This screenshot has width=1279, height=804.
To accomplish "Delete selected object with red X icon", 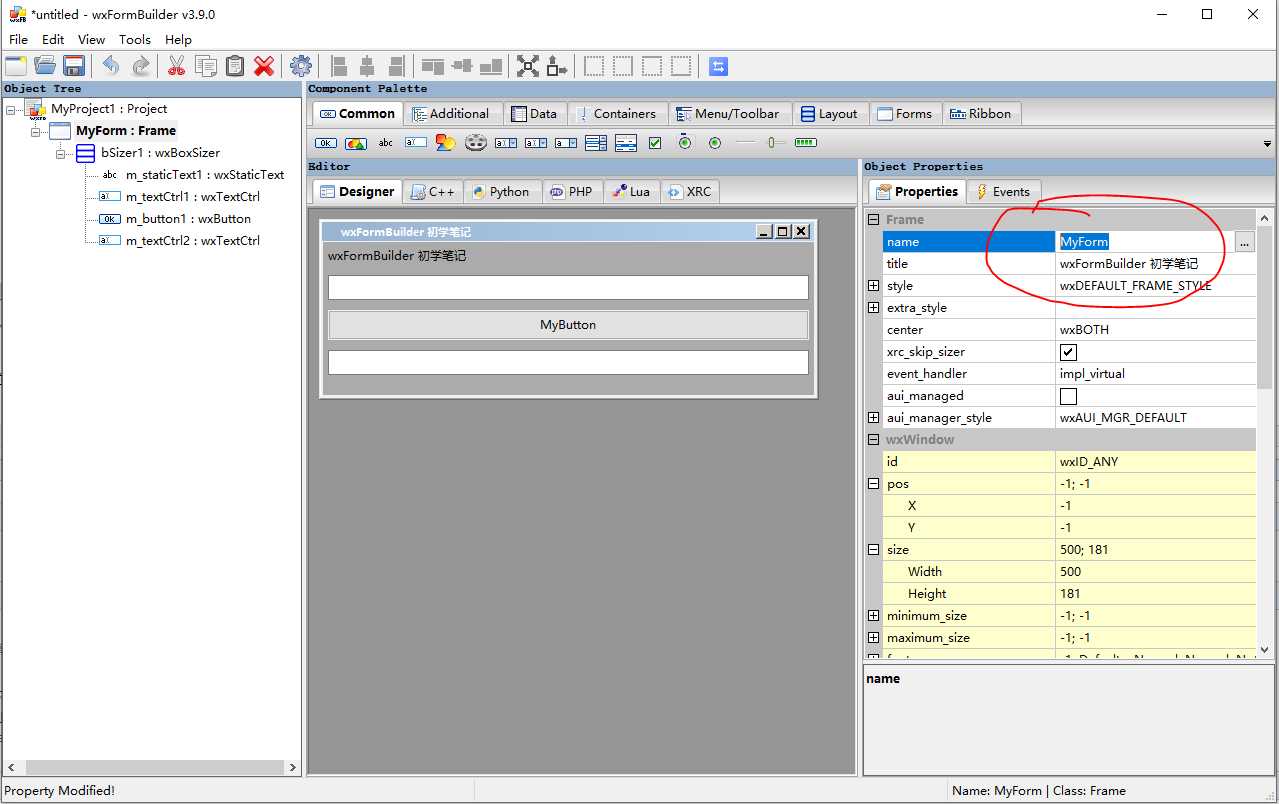I will [264, 66].
